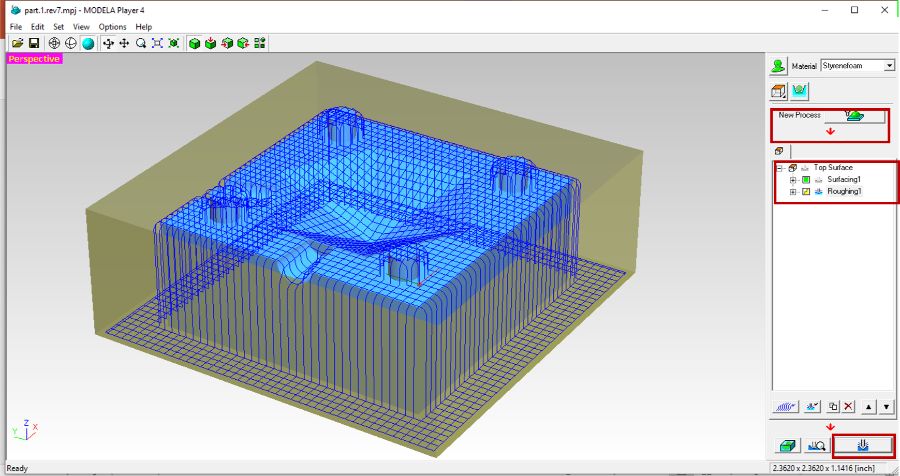Screen dimensions: 900x476
Task: Save the project with the floppy disk icon
Action: [x=34, y=43]
